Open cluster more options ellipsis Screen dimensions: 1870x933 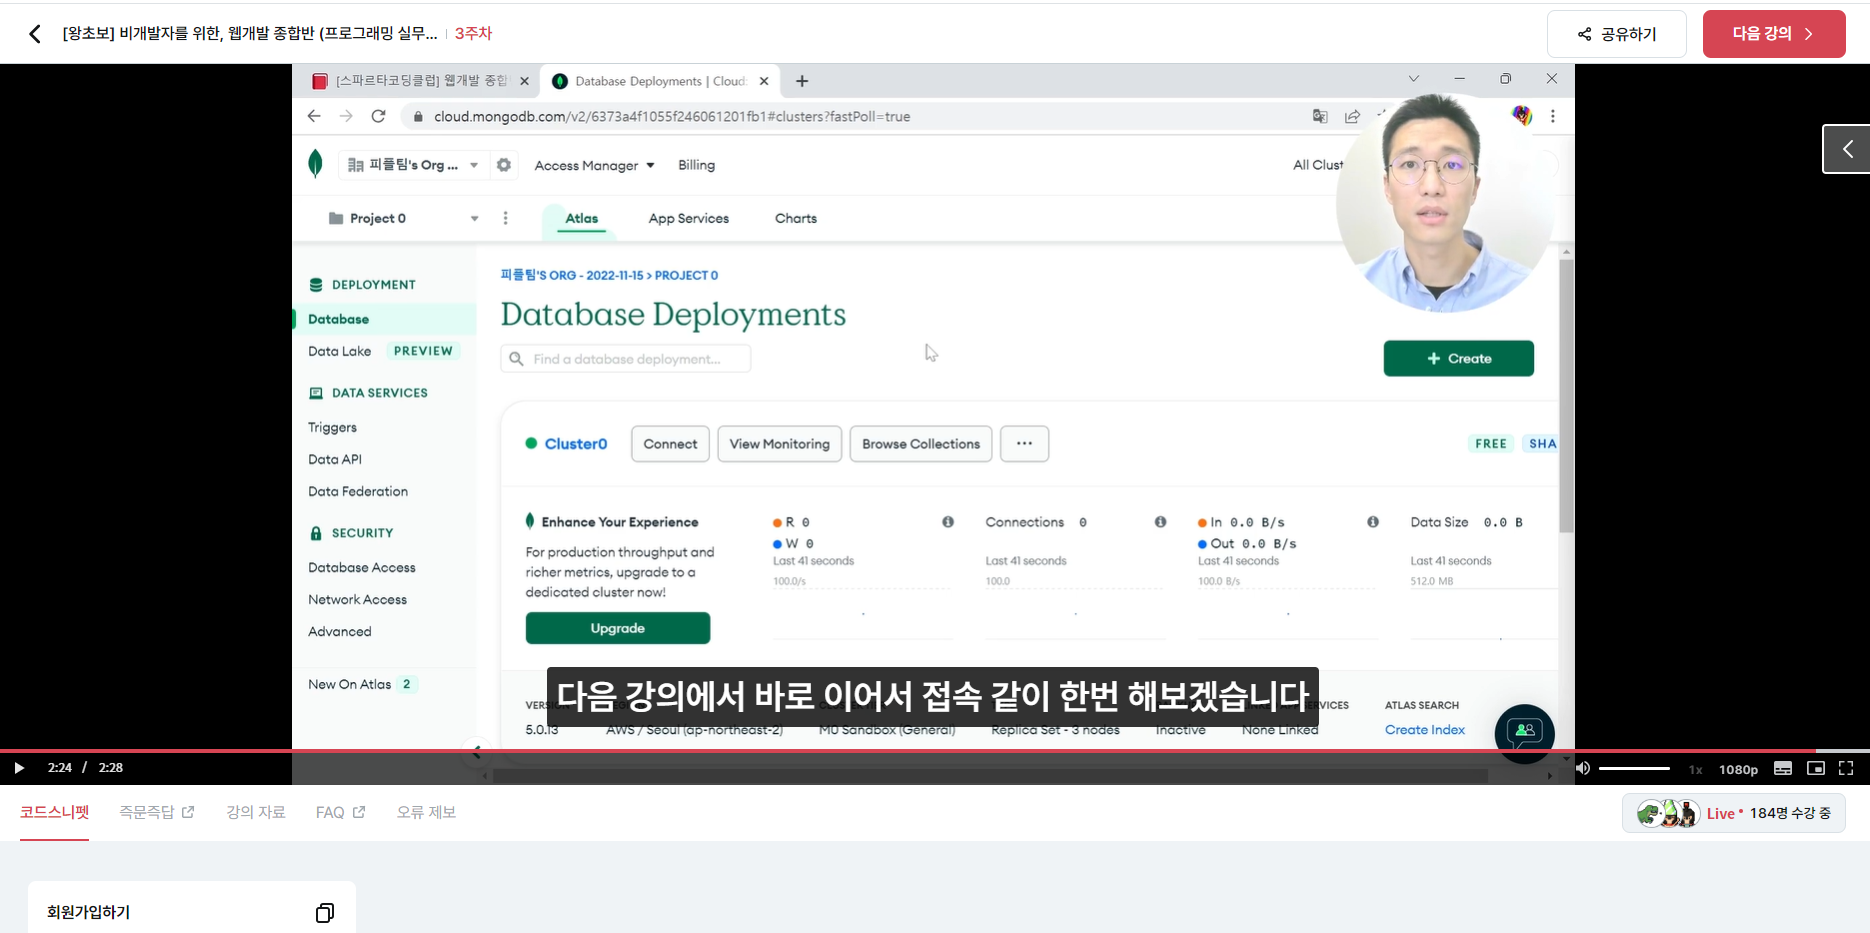pos(1024,444)
